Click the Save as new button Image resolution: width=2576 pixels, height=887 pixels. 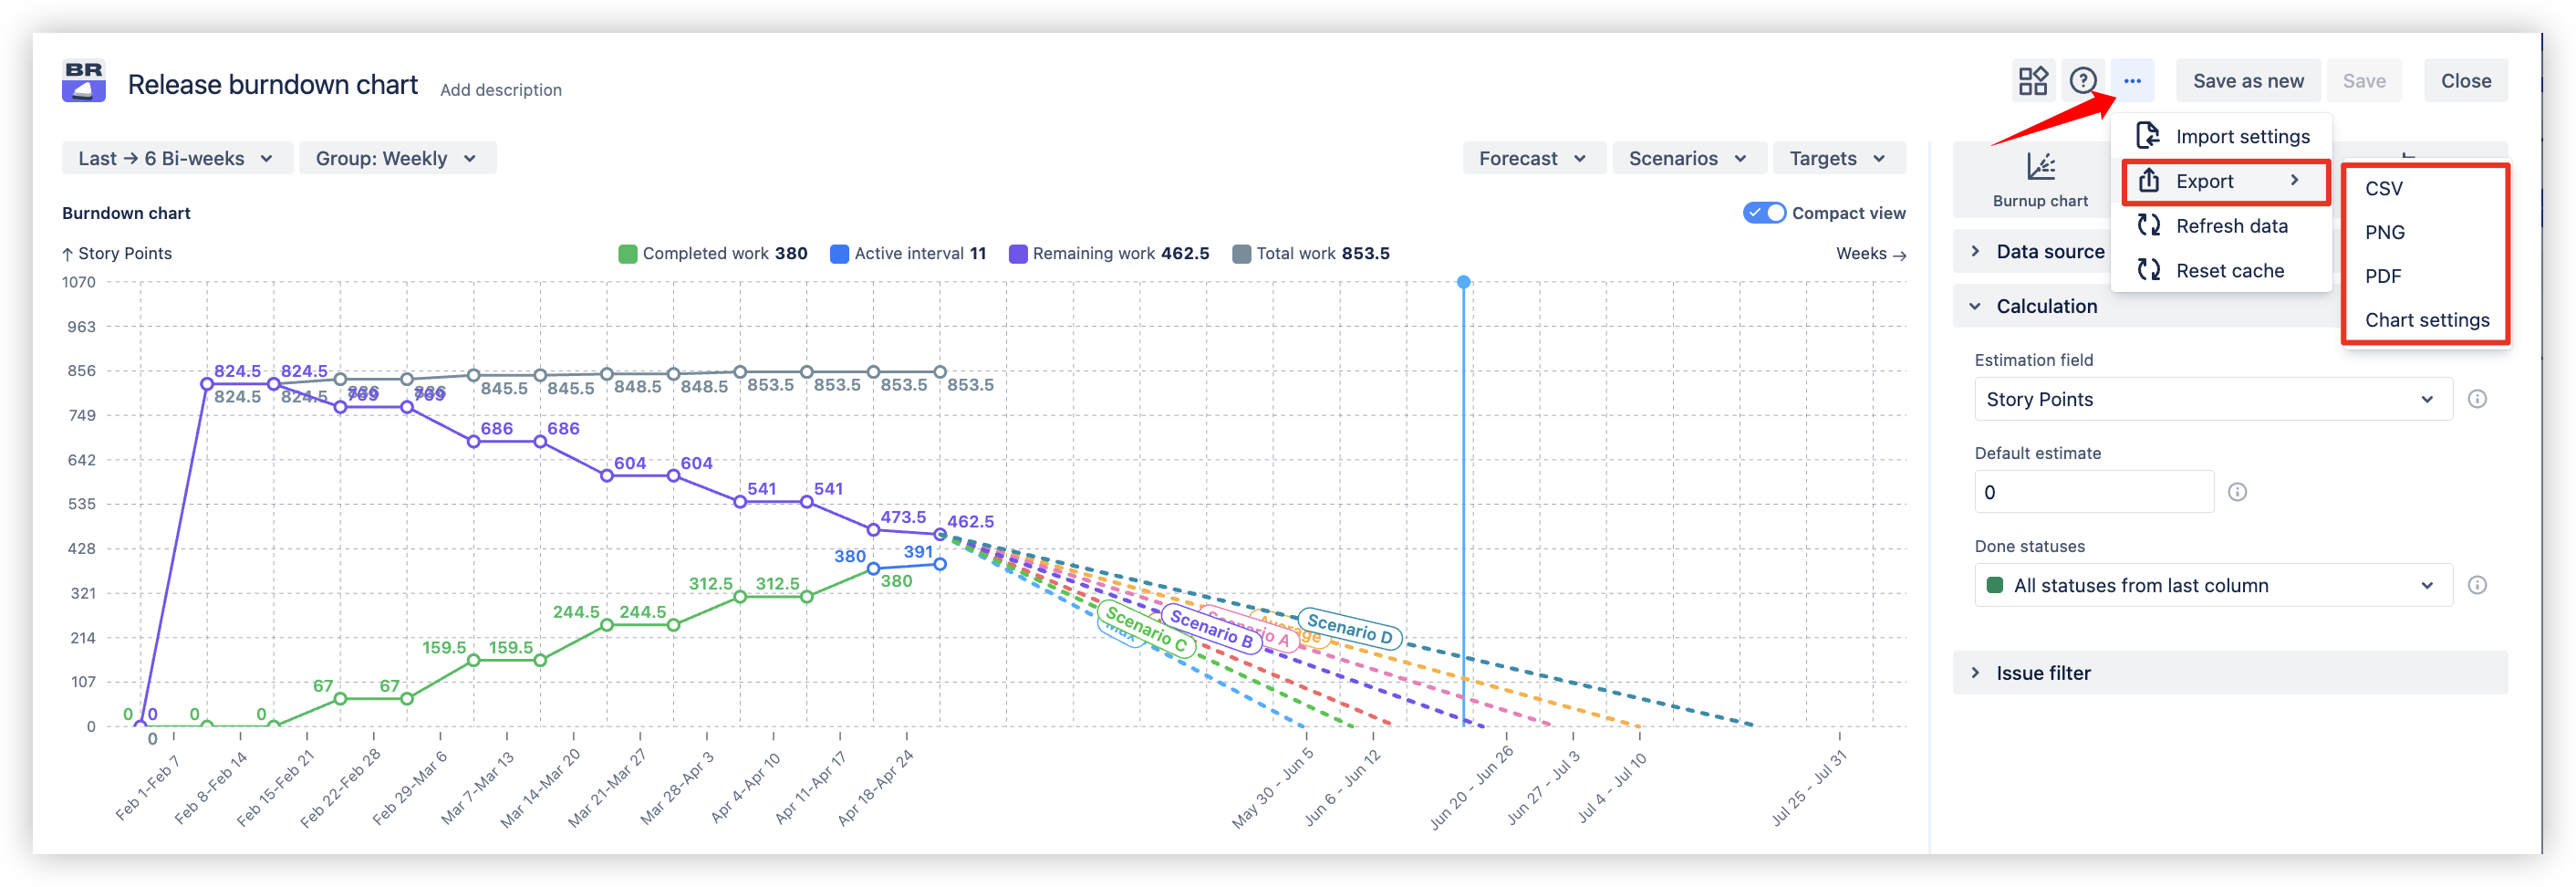click(x=2248, y=80)
